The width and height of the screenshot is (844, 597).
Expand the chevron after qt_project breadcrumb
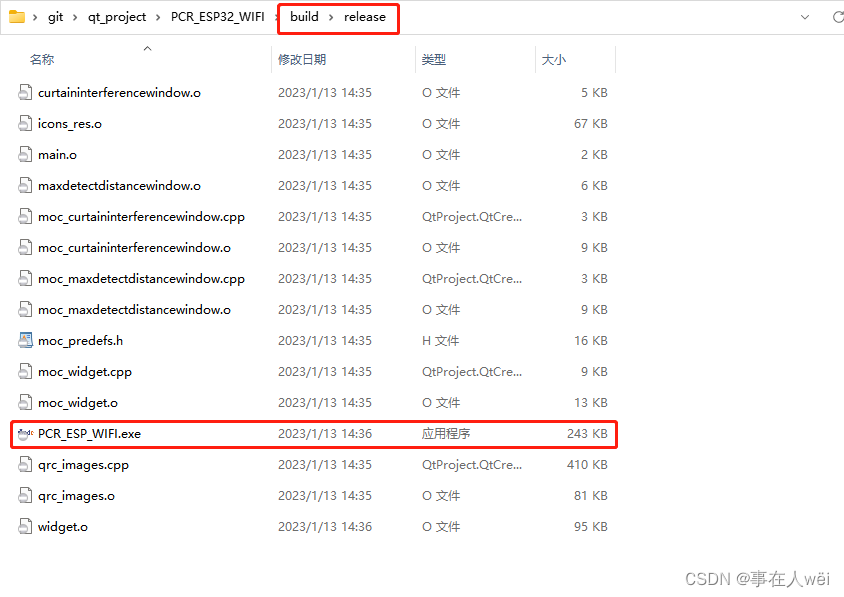tap(158, 17)
